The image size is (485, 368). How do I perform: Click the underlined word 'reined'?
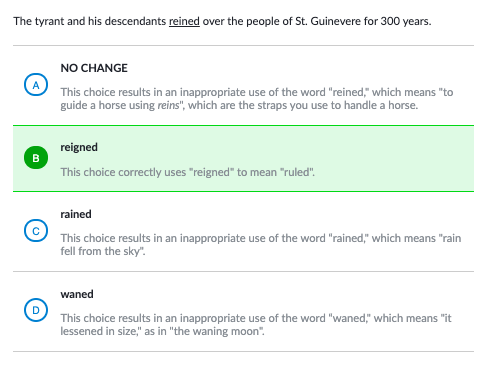184,21
